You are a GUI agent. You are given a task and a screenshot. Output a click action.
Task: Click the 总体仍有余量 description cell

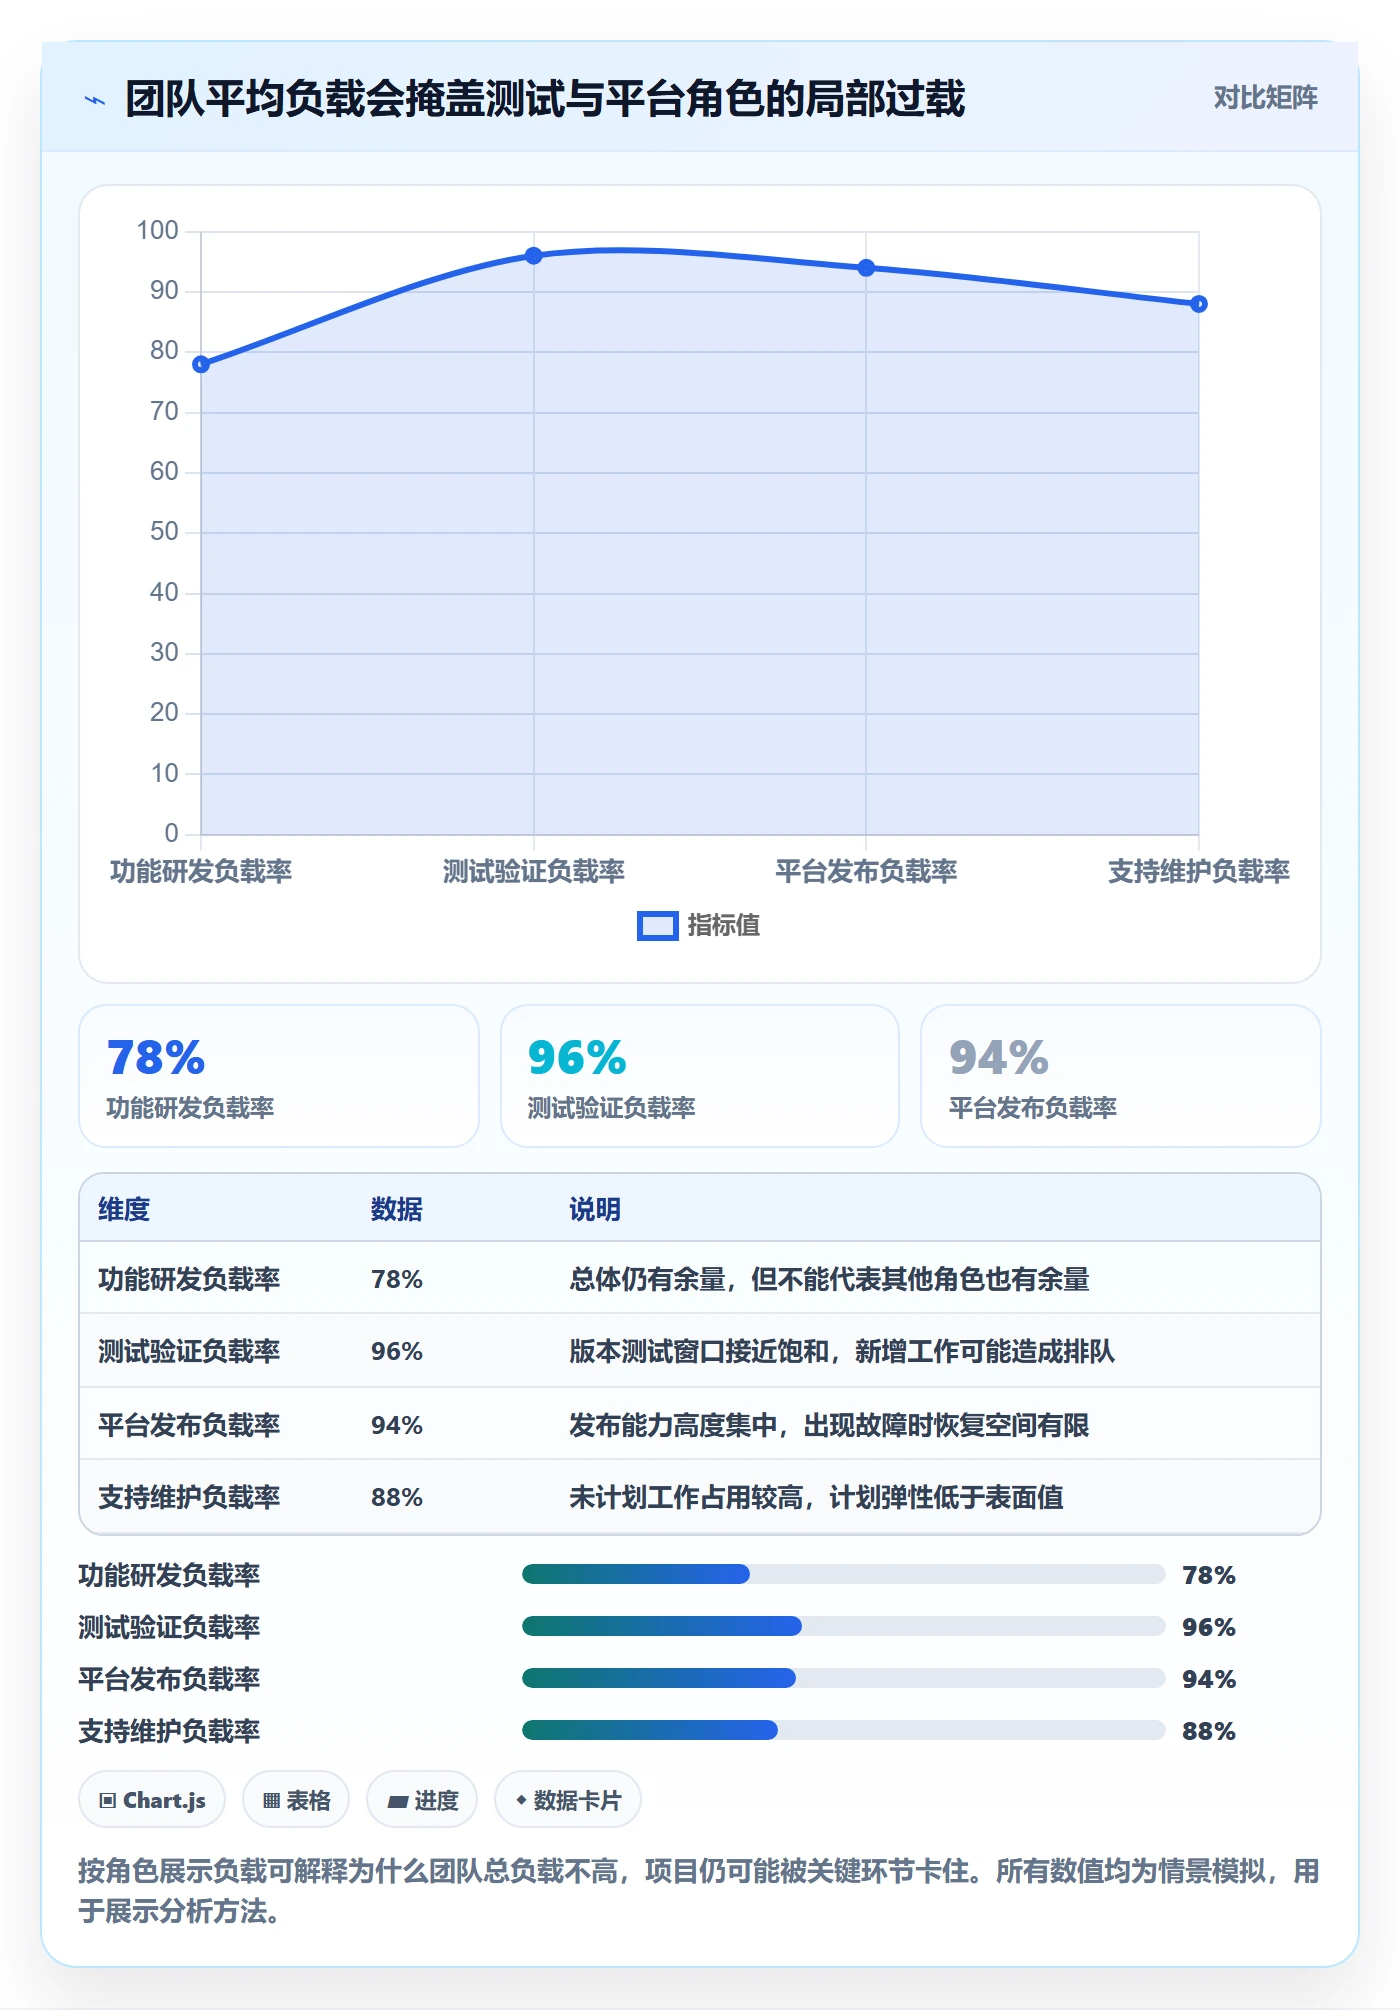tap(830, 1279)
